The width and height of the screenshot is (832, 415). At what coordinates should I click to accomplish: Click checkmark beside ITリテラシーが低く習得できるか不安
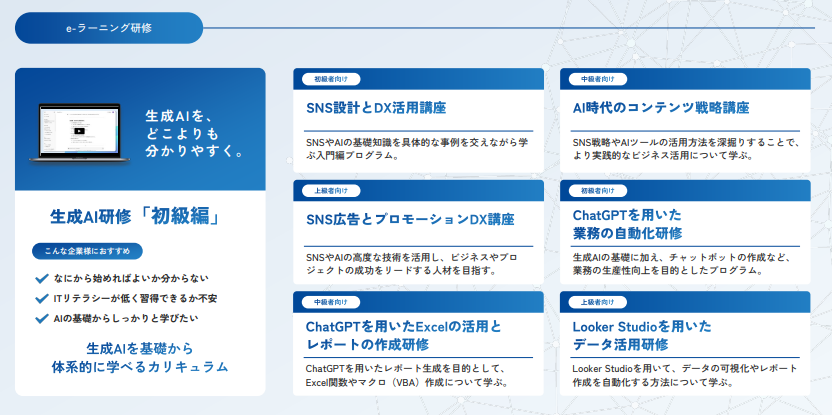point(41,298)
